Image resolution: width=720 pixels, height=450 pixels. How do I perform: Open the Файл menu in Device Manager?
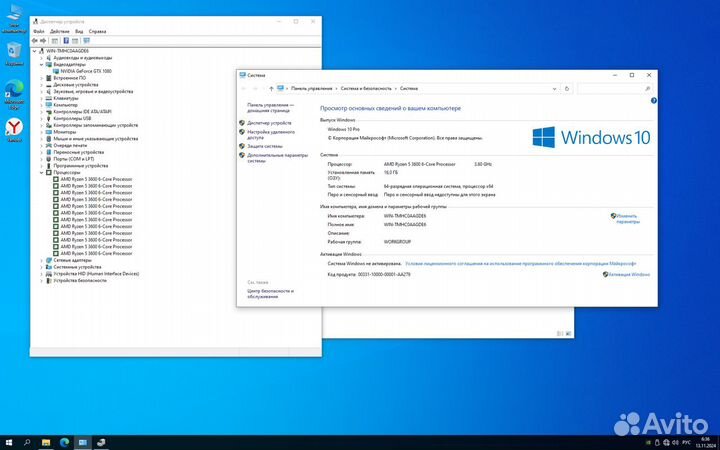click(38, 31)
